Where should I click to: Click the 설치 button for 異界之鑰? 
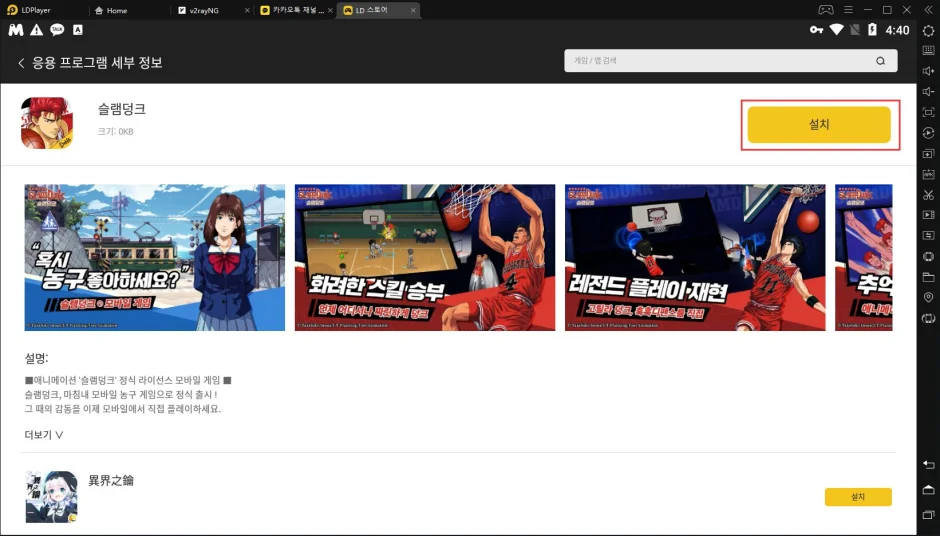point(858,497)
